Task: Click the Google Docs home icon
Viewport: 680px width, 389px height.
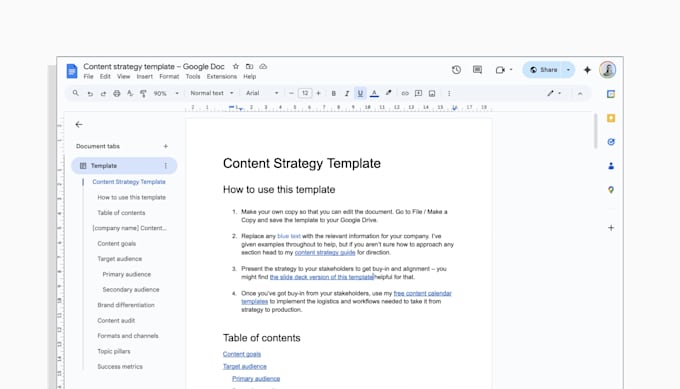Action: click(72, 71)
